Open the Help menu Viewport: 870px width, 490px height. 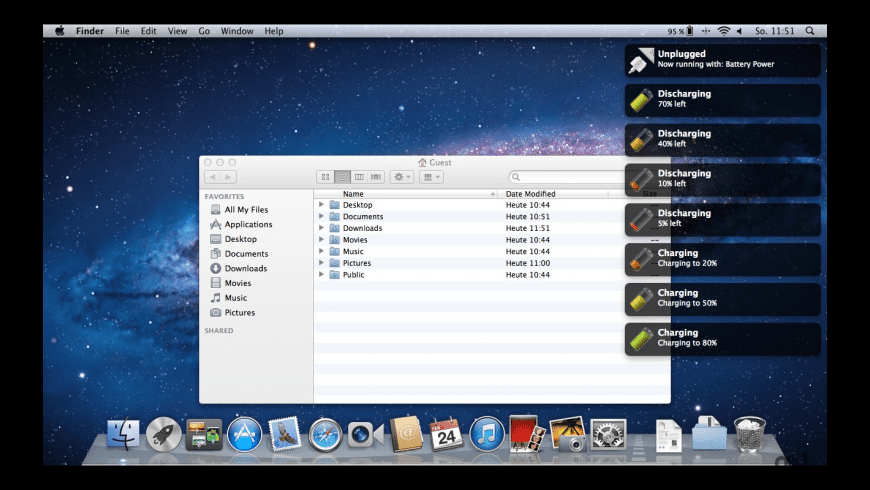coord(274,31)
